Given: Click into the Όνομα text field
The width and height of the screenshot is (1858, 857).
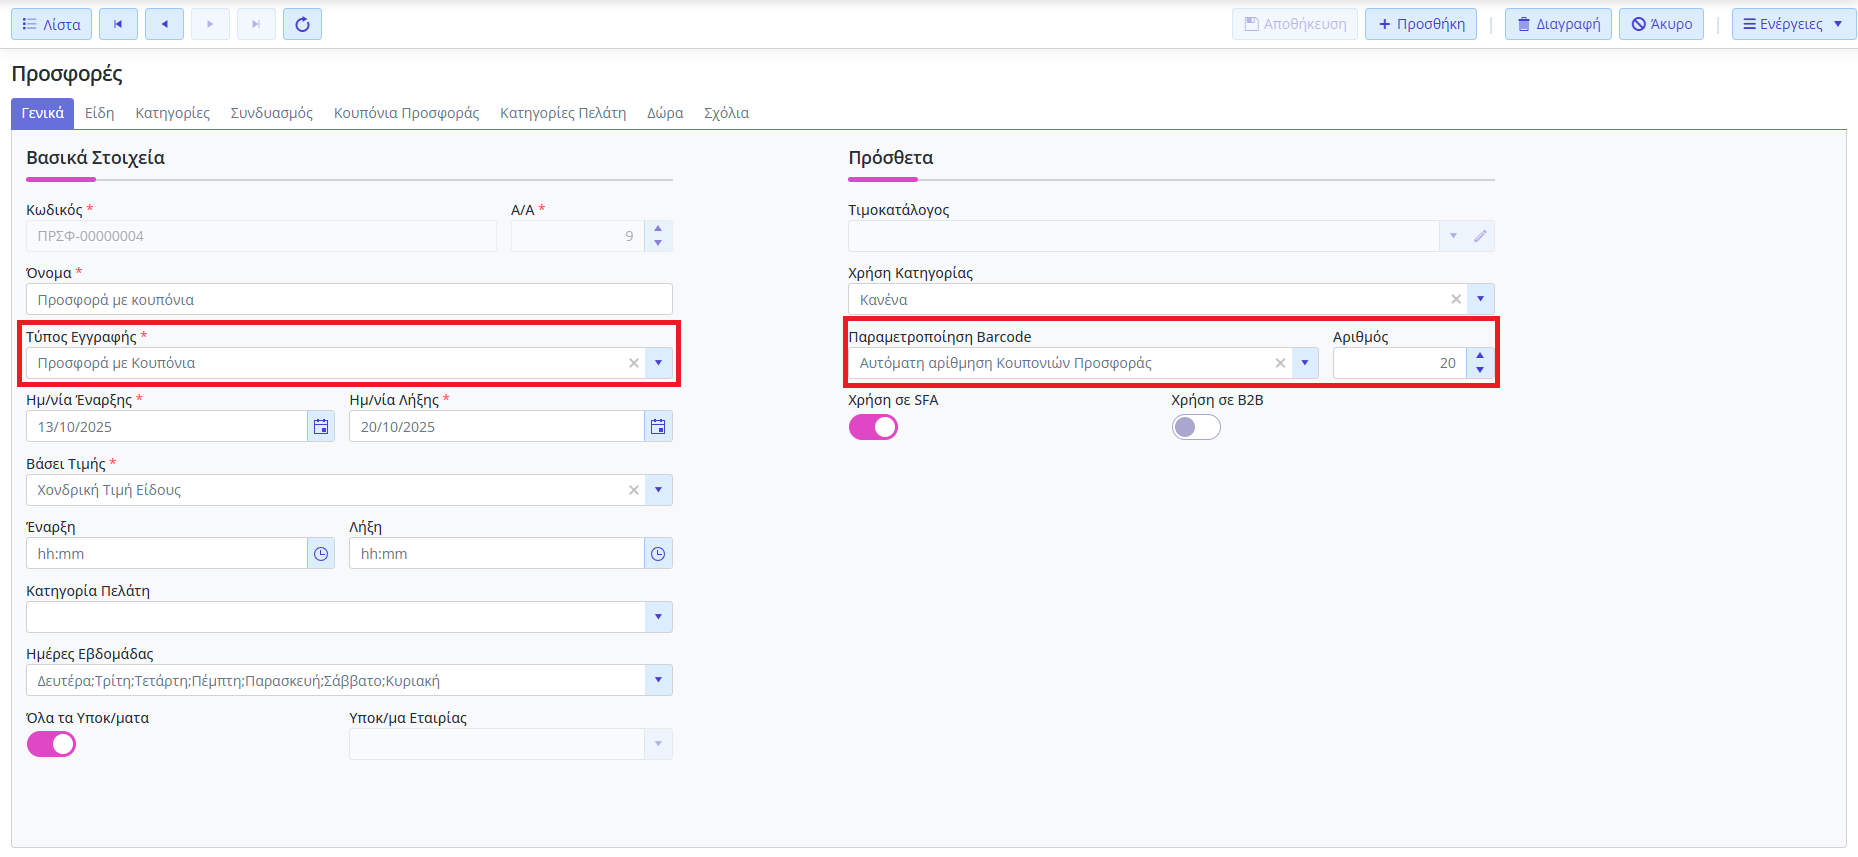Looking at the screenshot, I should (x=349, y=300).
